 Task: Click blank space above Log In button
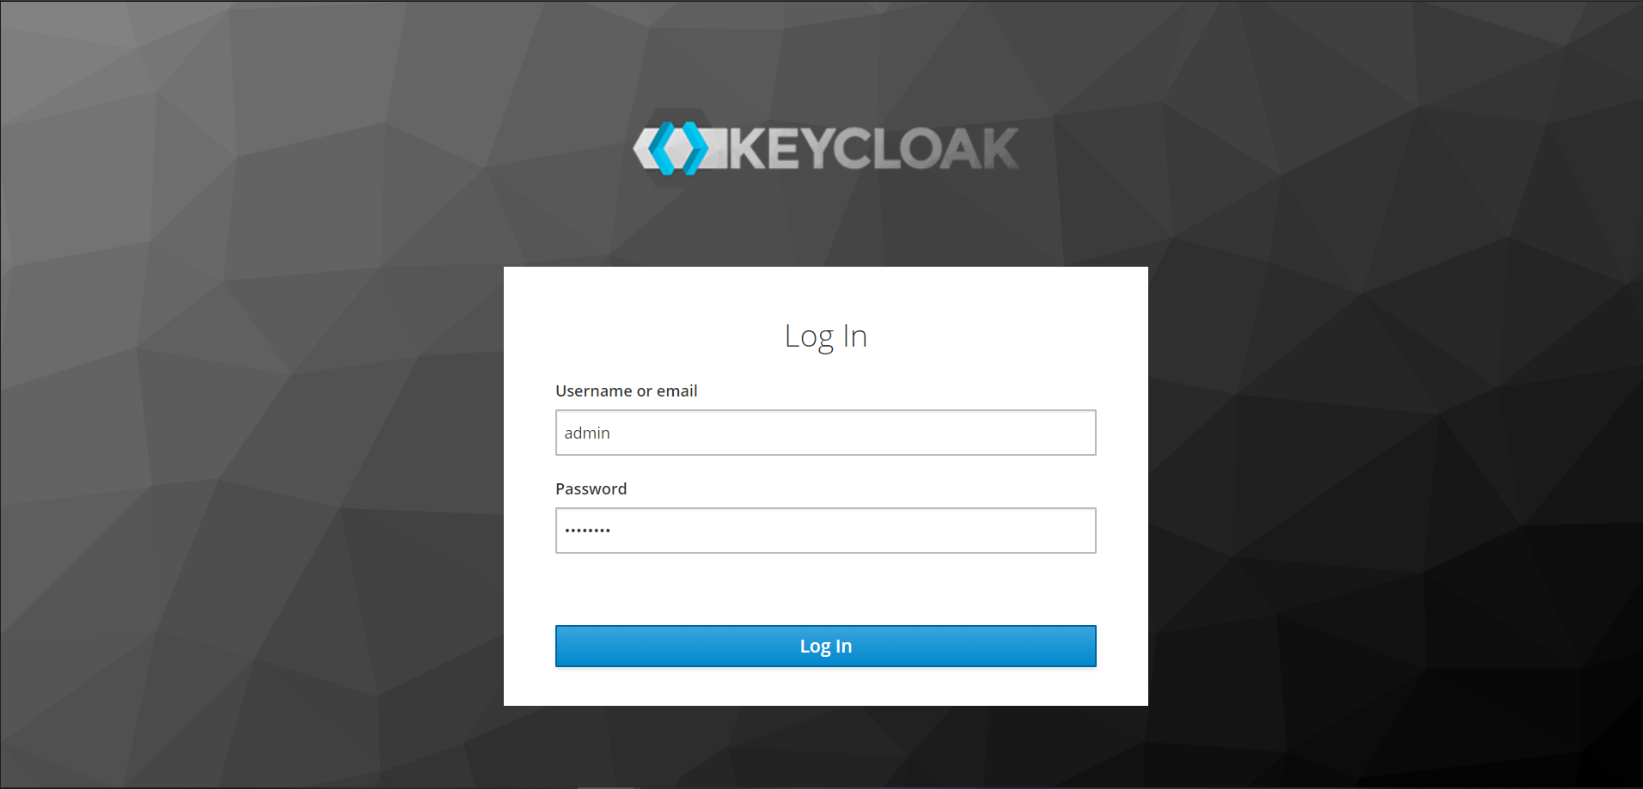point(825,590)
